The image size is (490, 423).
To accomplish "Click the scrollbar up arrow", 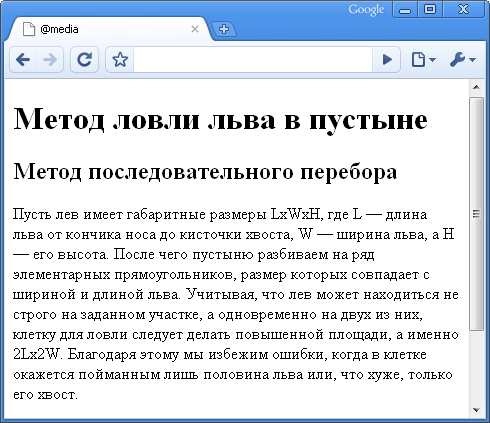I will coord(476,87).
